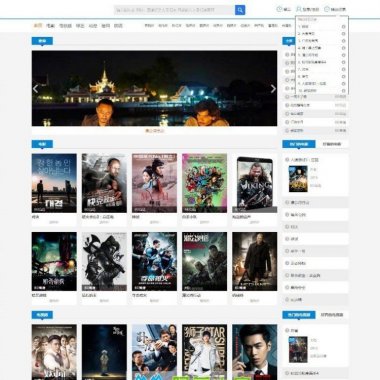Click the blue magnifier search button

point(240,10)
